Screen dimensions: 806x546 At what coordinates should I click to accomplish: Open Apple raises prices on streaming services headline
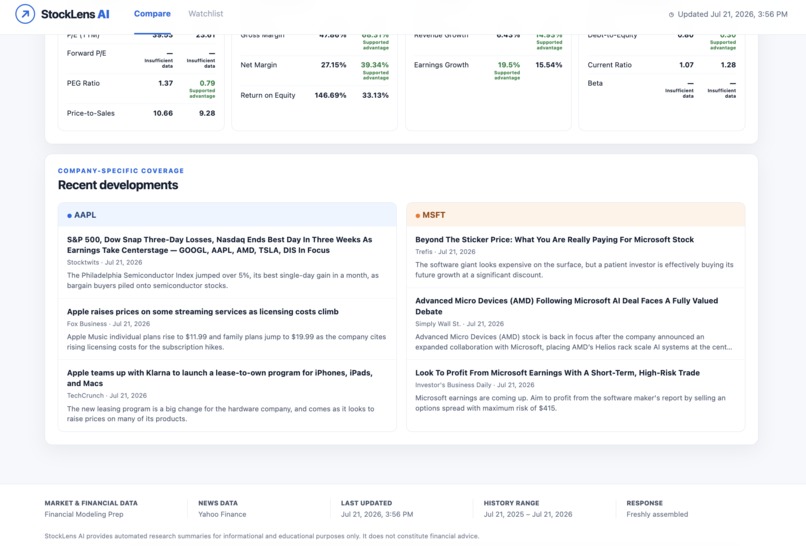(203, 312)
